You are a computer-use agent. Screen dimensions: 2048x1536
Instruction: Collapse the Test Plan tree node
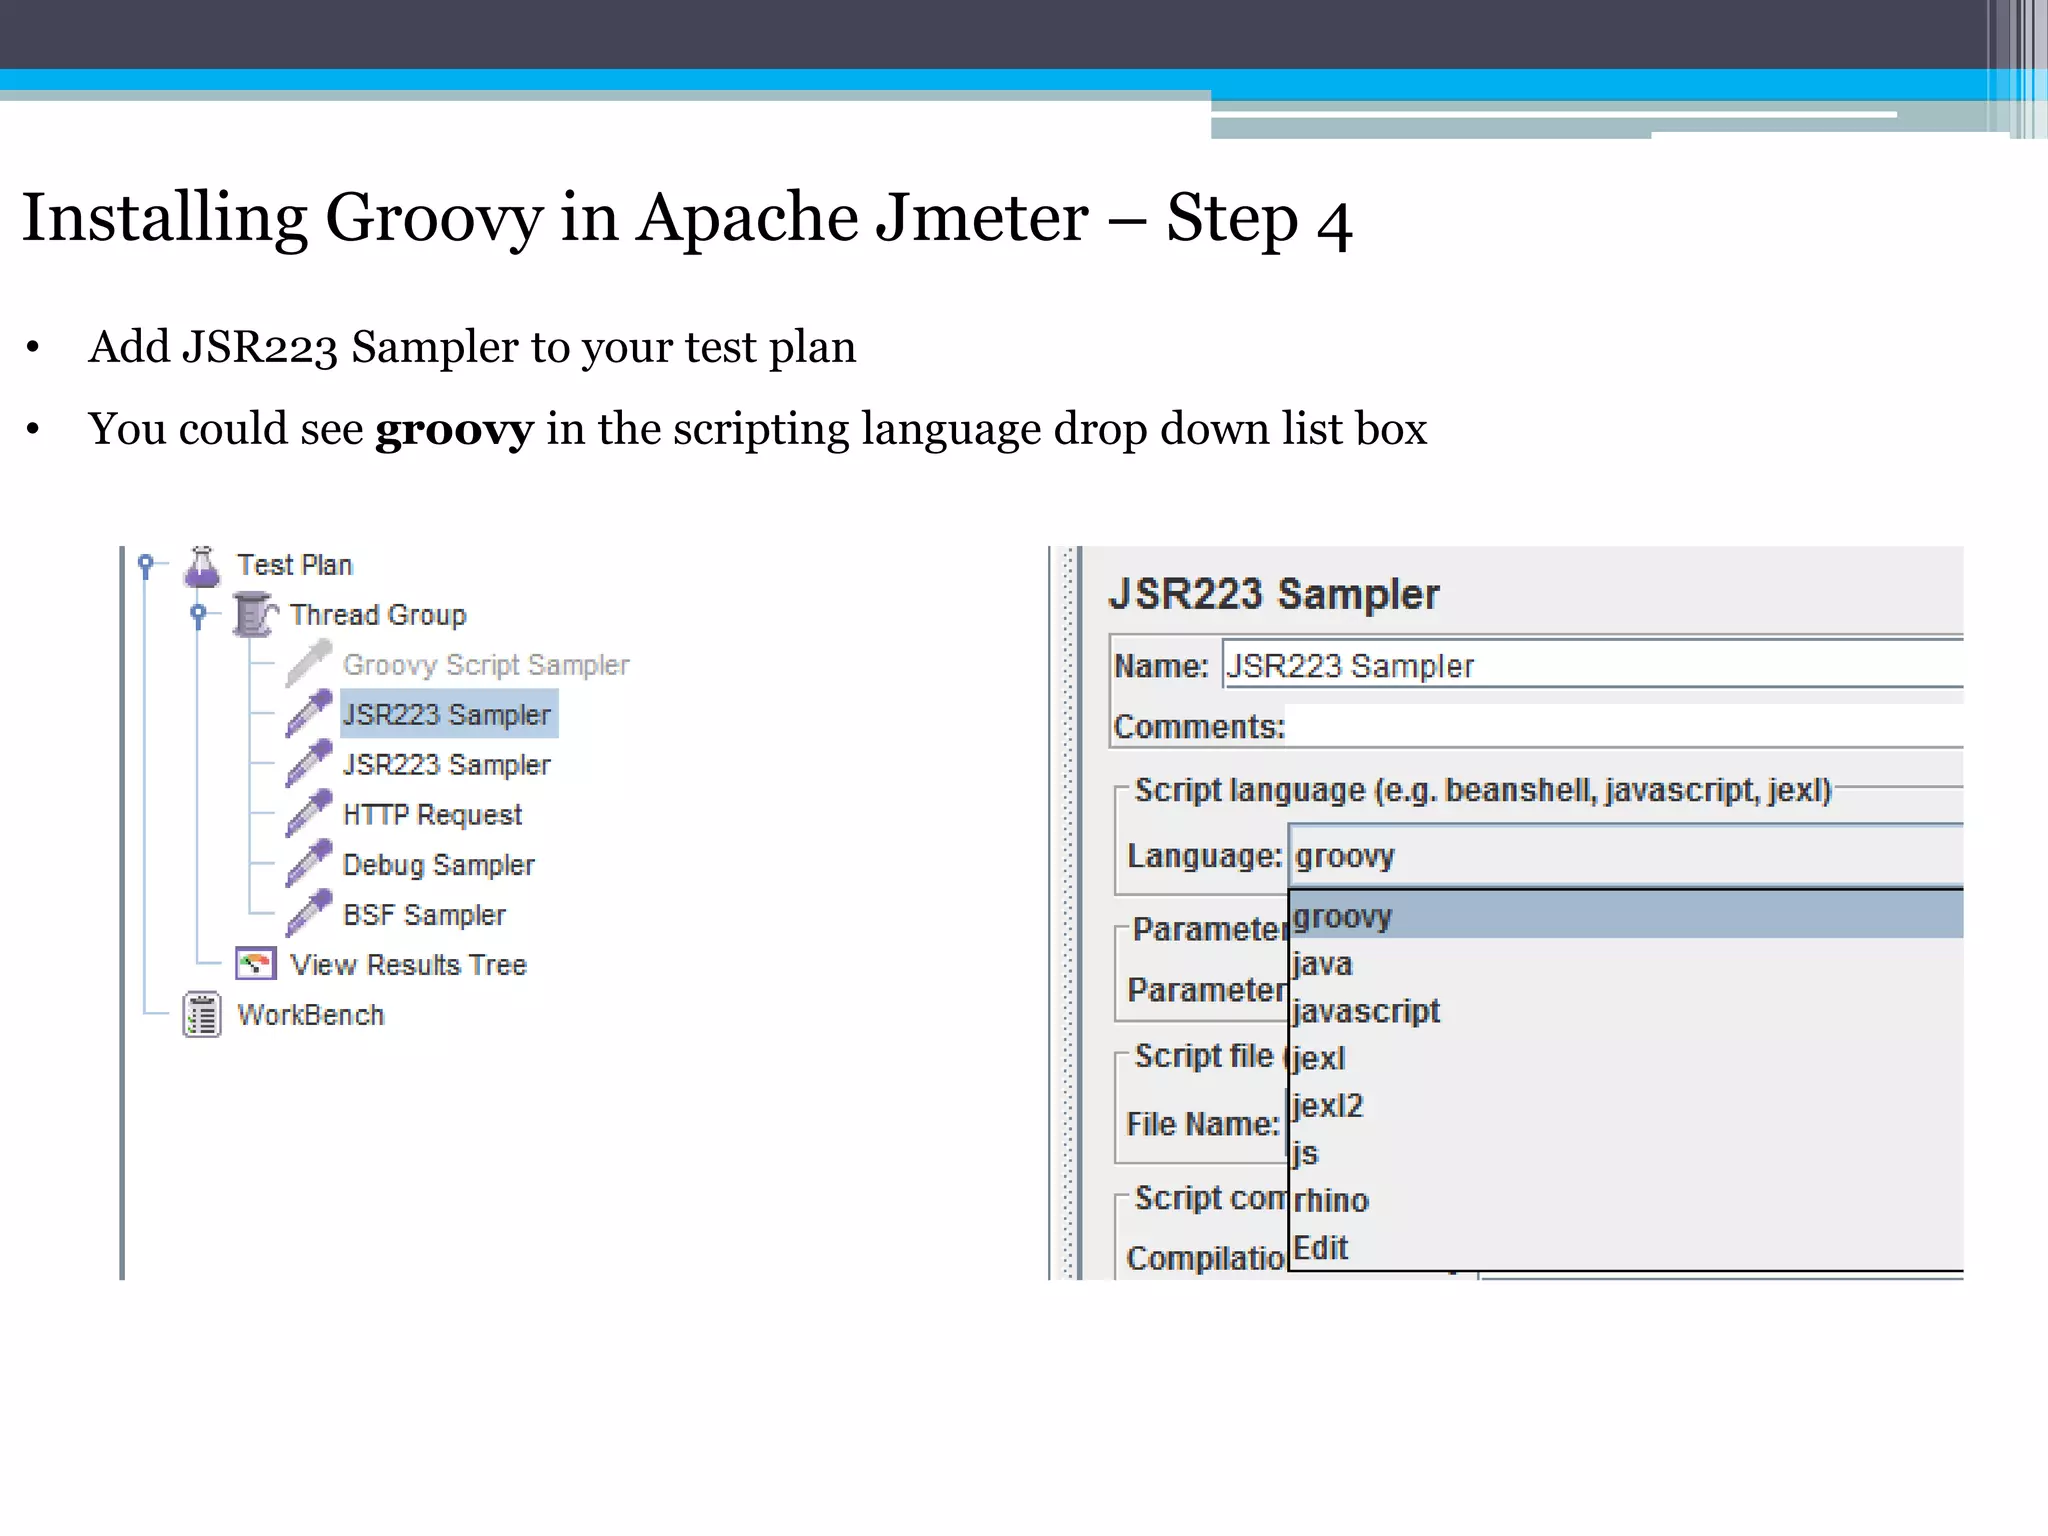(x=146, y=565)
